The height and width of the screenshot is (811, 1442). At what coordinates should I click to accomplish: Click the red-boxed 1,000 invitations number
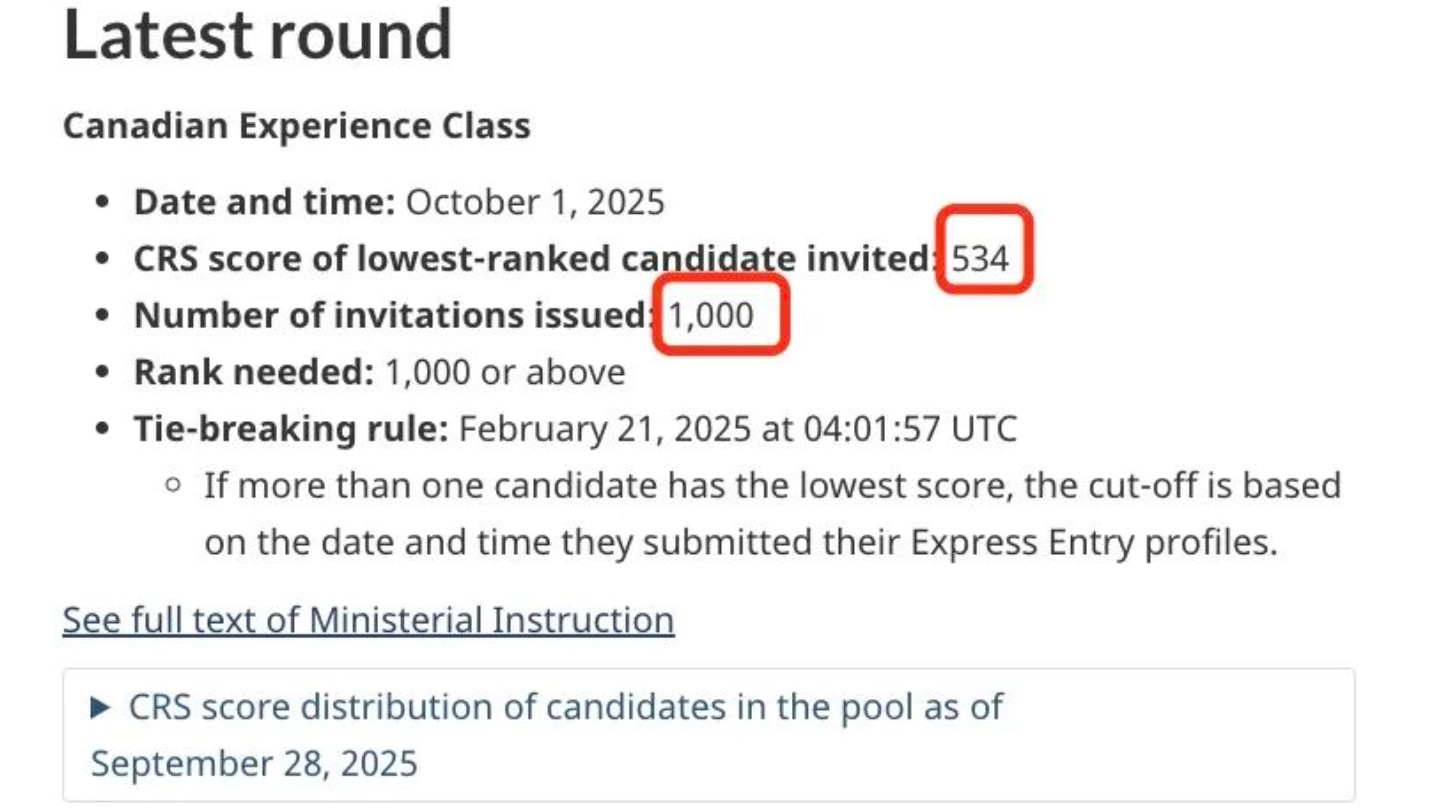click(x=711, y=315)
